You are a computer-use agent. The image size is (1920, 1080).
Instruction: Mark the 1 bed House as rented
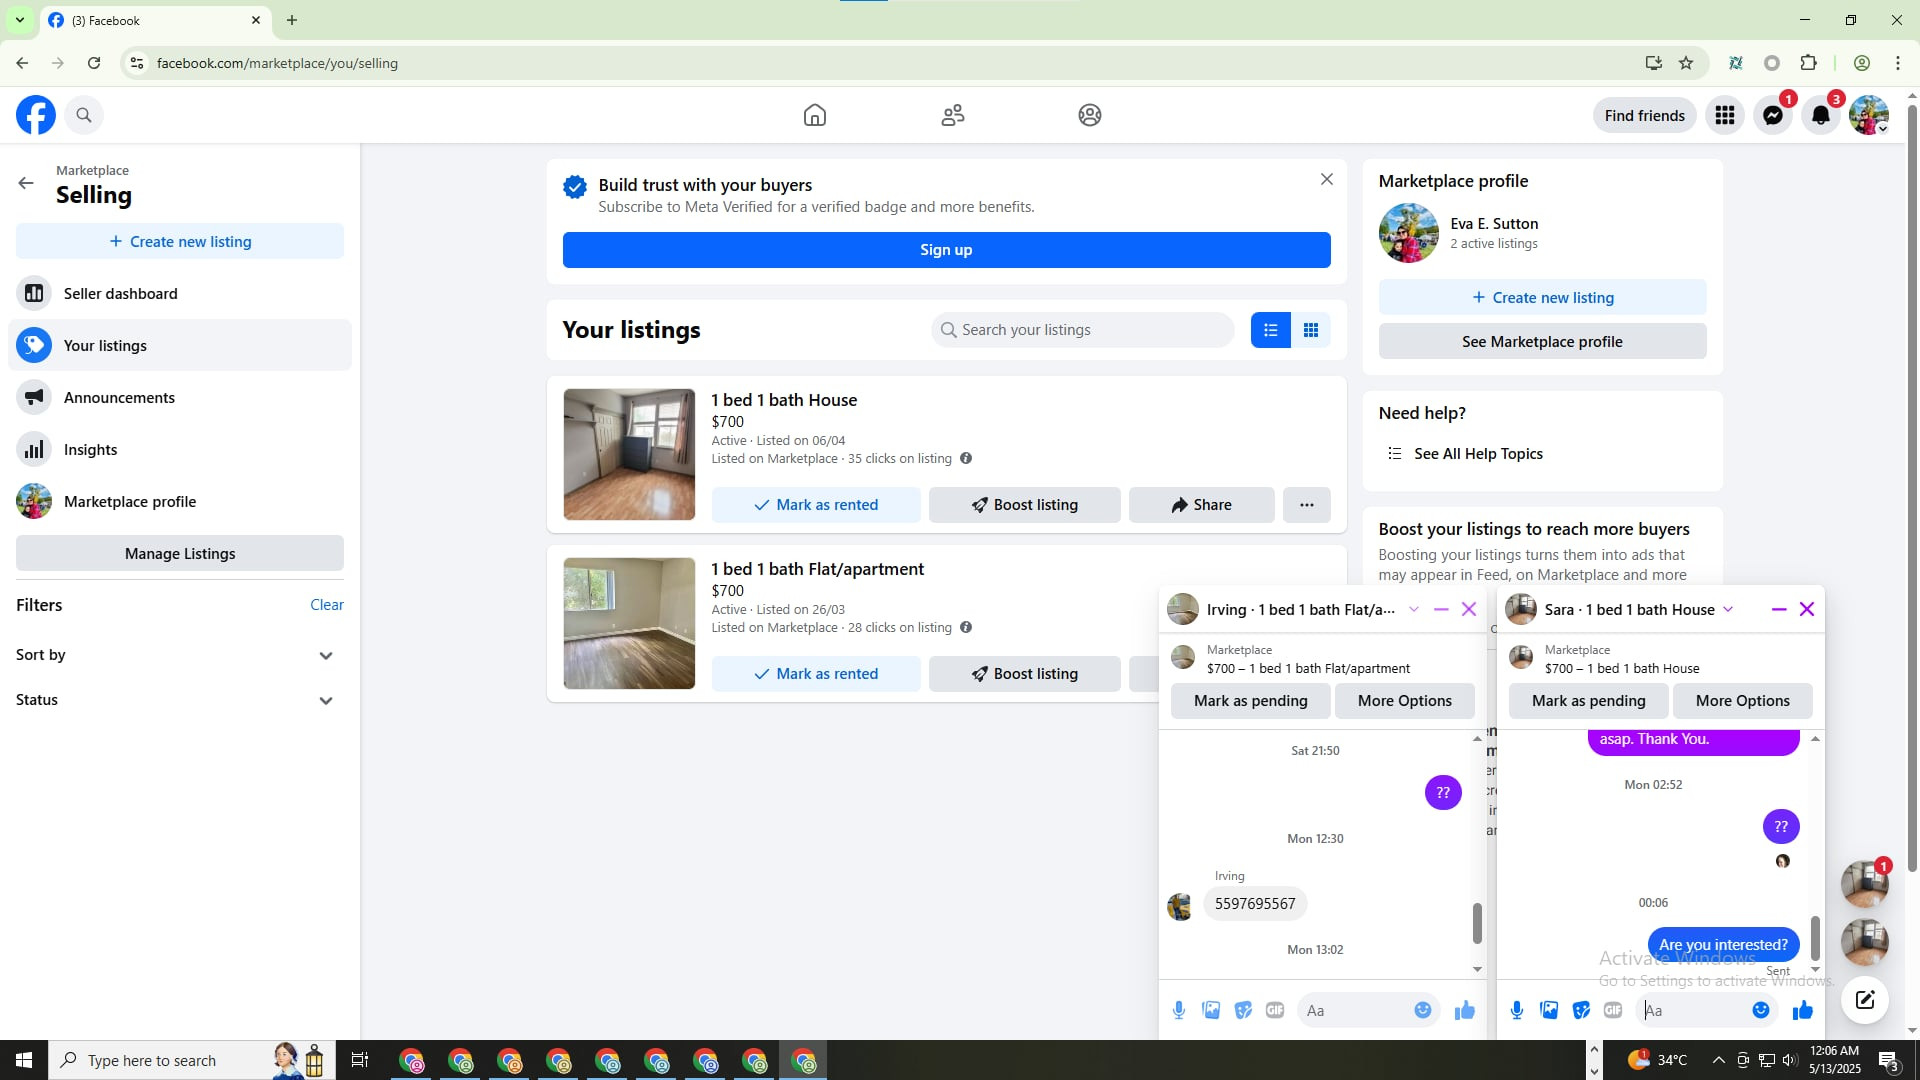(x=816, y=505)
